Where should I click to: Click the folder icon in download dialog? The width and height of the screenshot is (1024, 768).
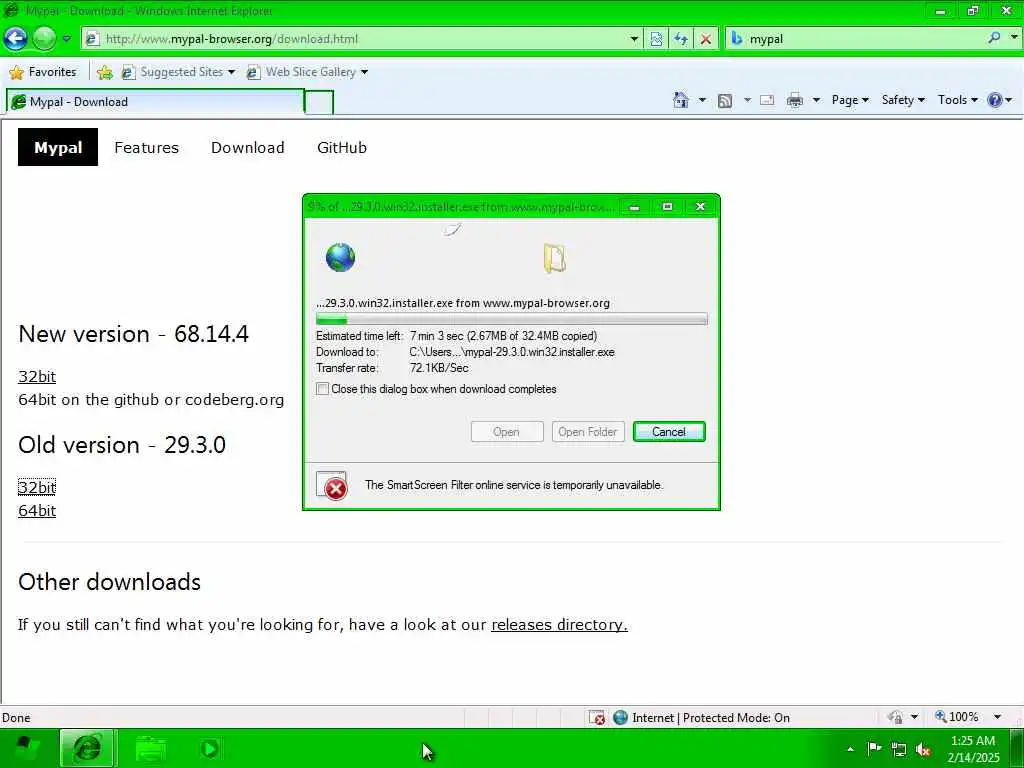[x=554, y=257]
